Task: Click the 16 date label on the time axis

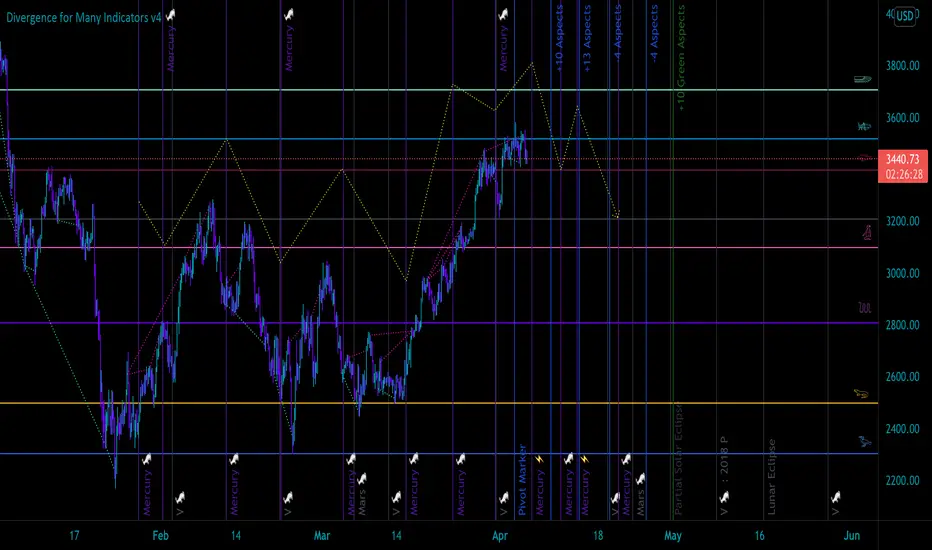Action: click(760, 535)
